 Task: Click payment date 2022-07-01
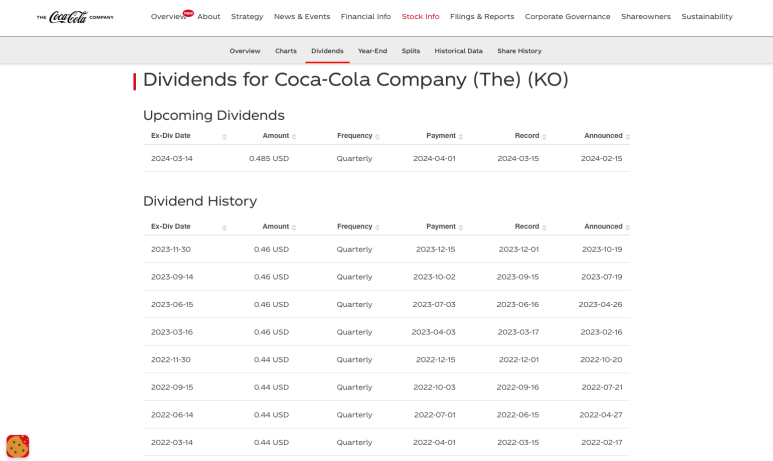(x=435, y=415)
